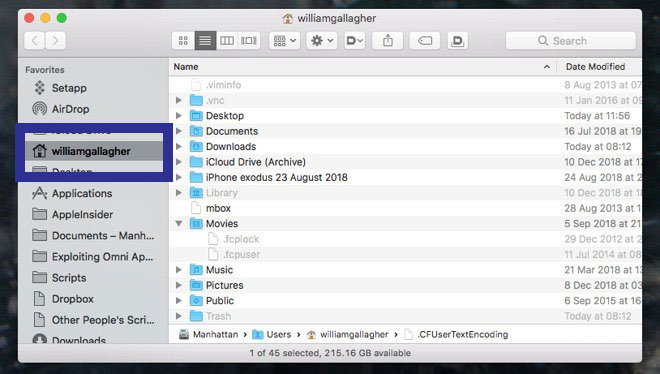The image size is (660, 374).
Task: Click the status bar selection text
Action: tap(330, 353)
